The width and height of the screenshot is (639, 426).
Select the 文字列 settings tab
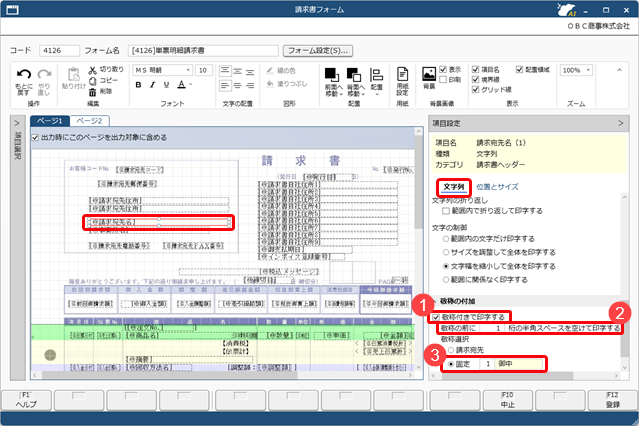tap(454, 187)
